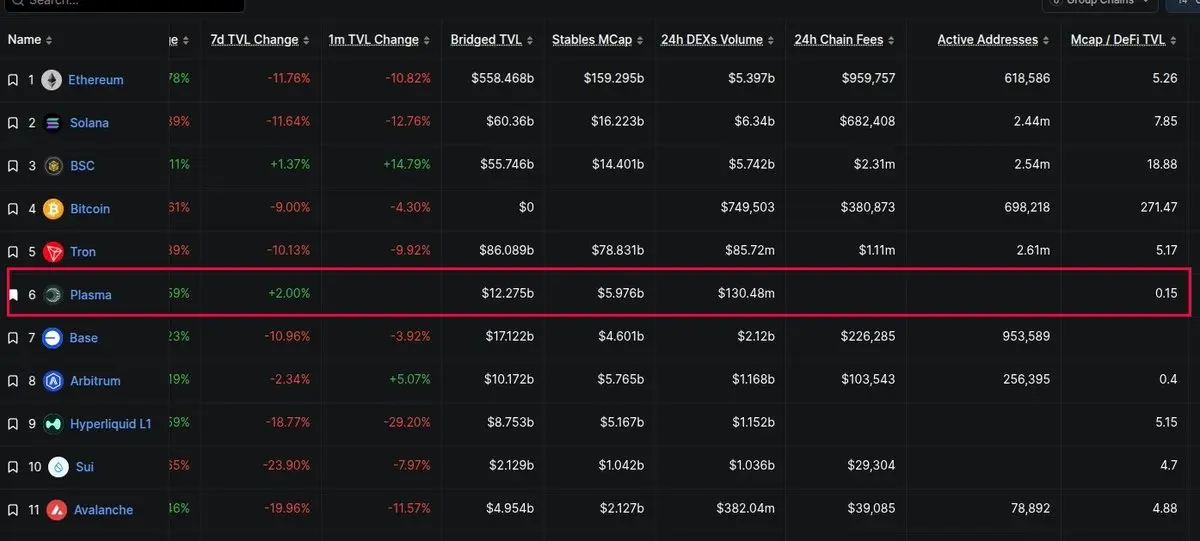Click the Bitcoin chain logo icon
The width and height of the screenshot is (1200, 541).
tap(52, 209)
